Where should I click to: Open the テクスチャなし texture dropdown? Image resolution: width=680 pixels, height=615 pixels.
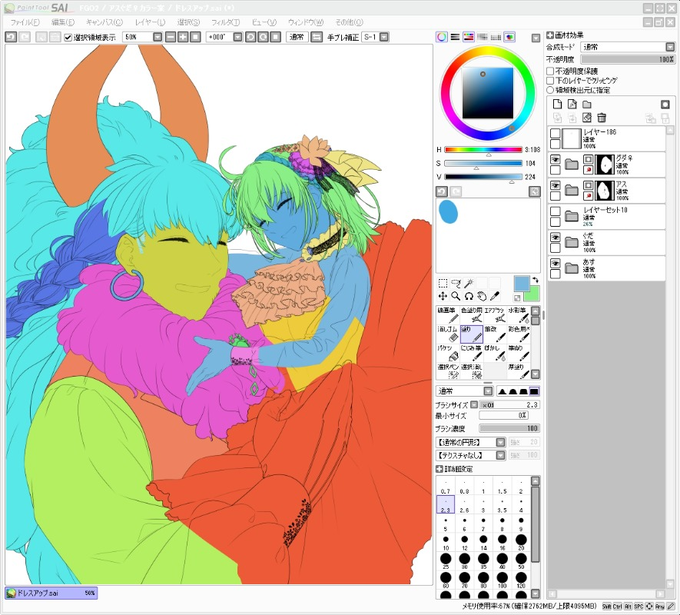pyautogui.click(x=500, y=455)
